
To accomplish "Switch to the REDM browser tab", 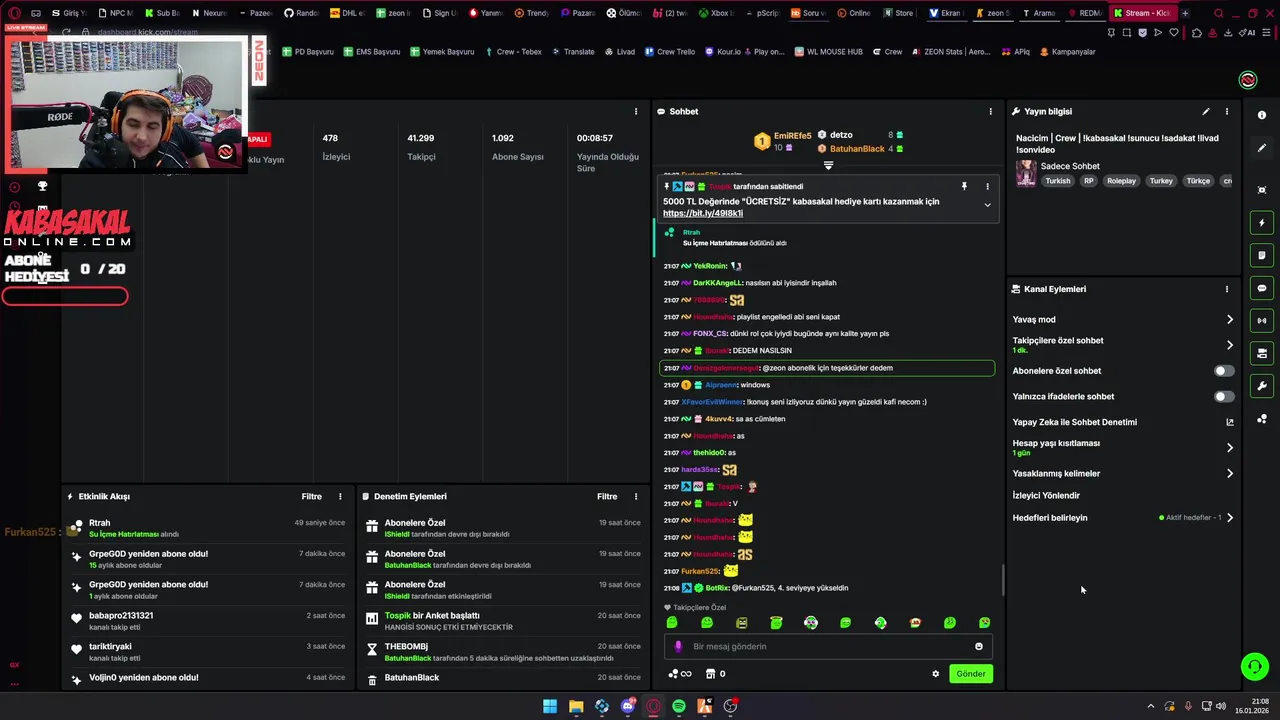I will click(x=1084, y=13).
